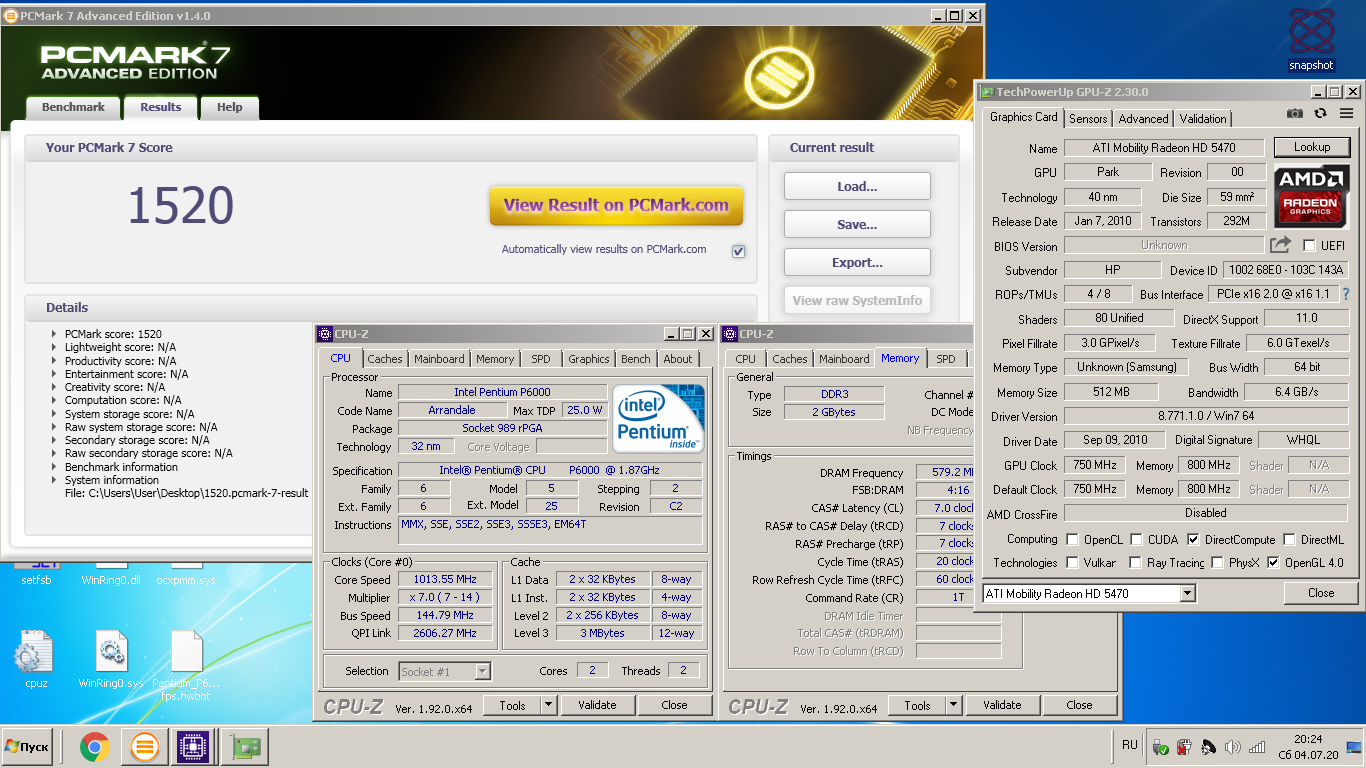This screenshot has height=768, width=1366.
Task: Click the Start (Пуск) button
Action: [27, 747]
